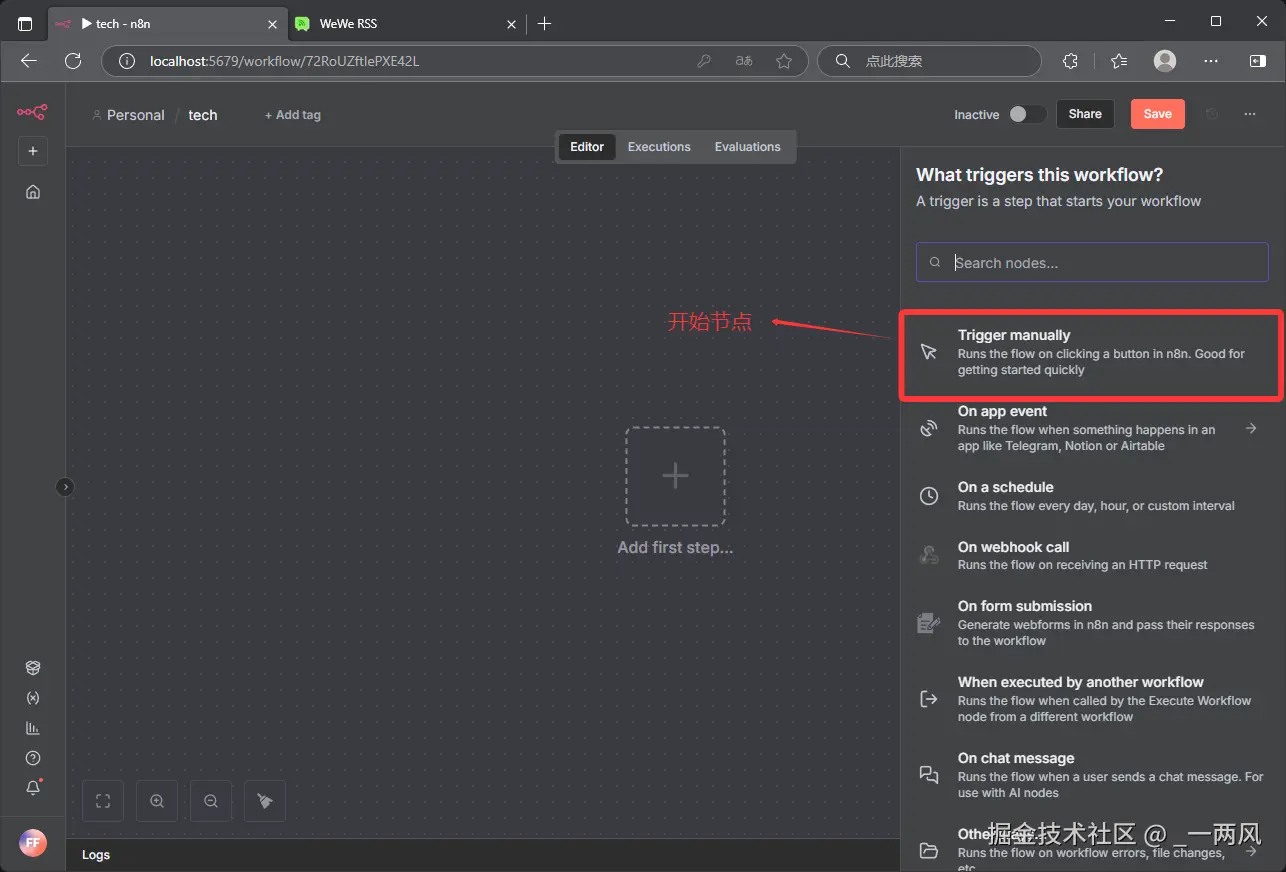
Task: Zoom in on the workflow canvas
Action: [157, 801]
